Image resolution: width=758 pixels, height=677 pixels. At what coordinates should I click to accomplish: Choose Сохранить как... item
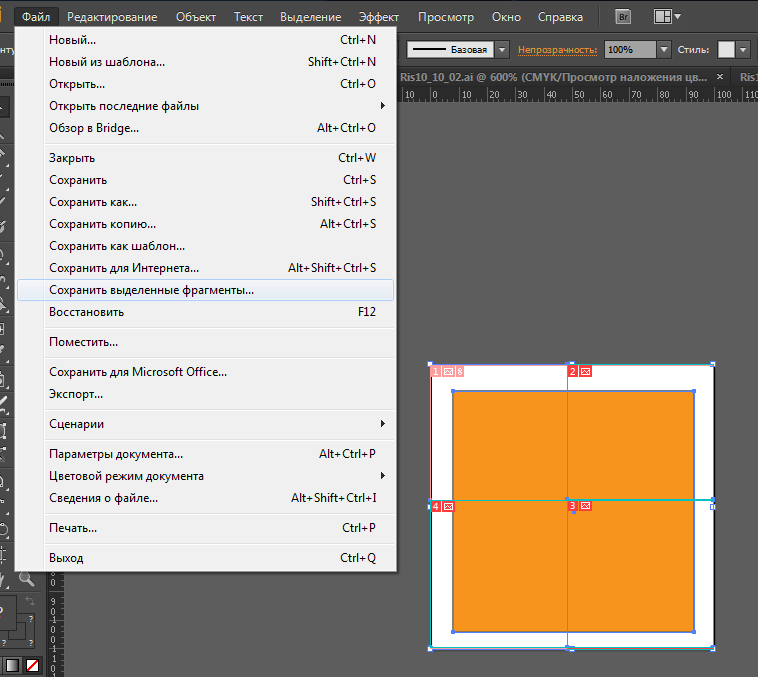click(x=205, y=202)
